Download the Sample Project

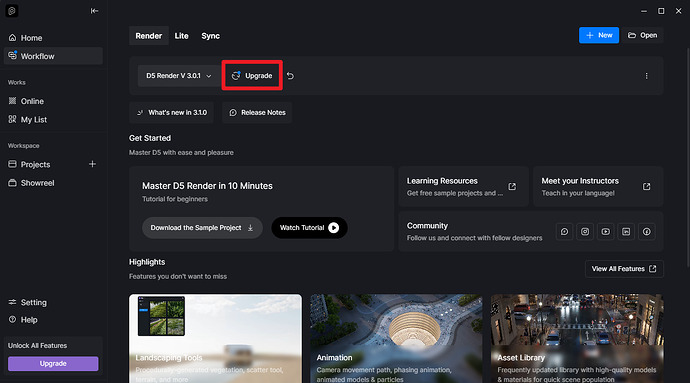pos(202,228)
